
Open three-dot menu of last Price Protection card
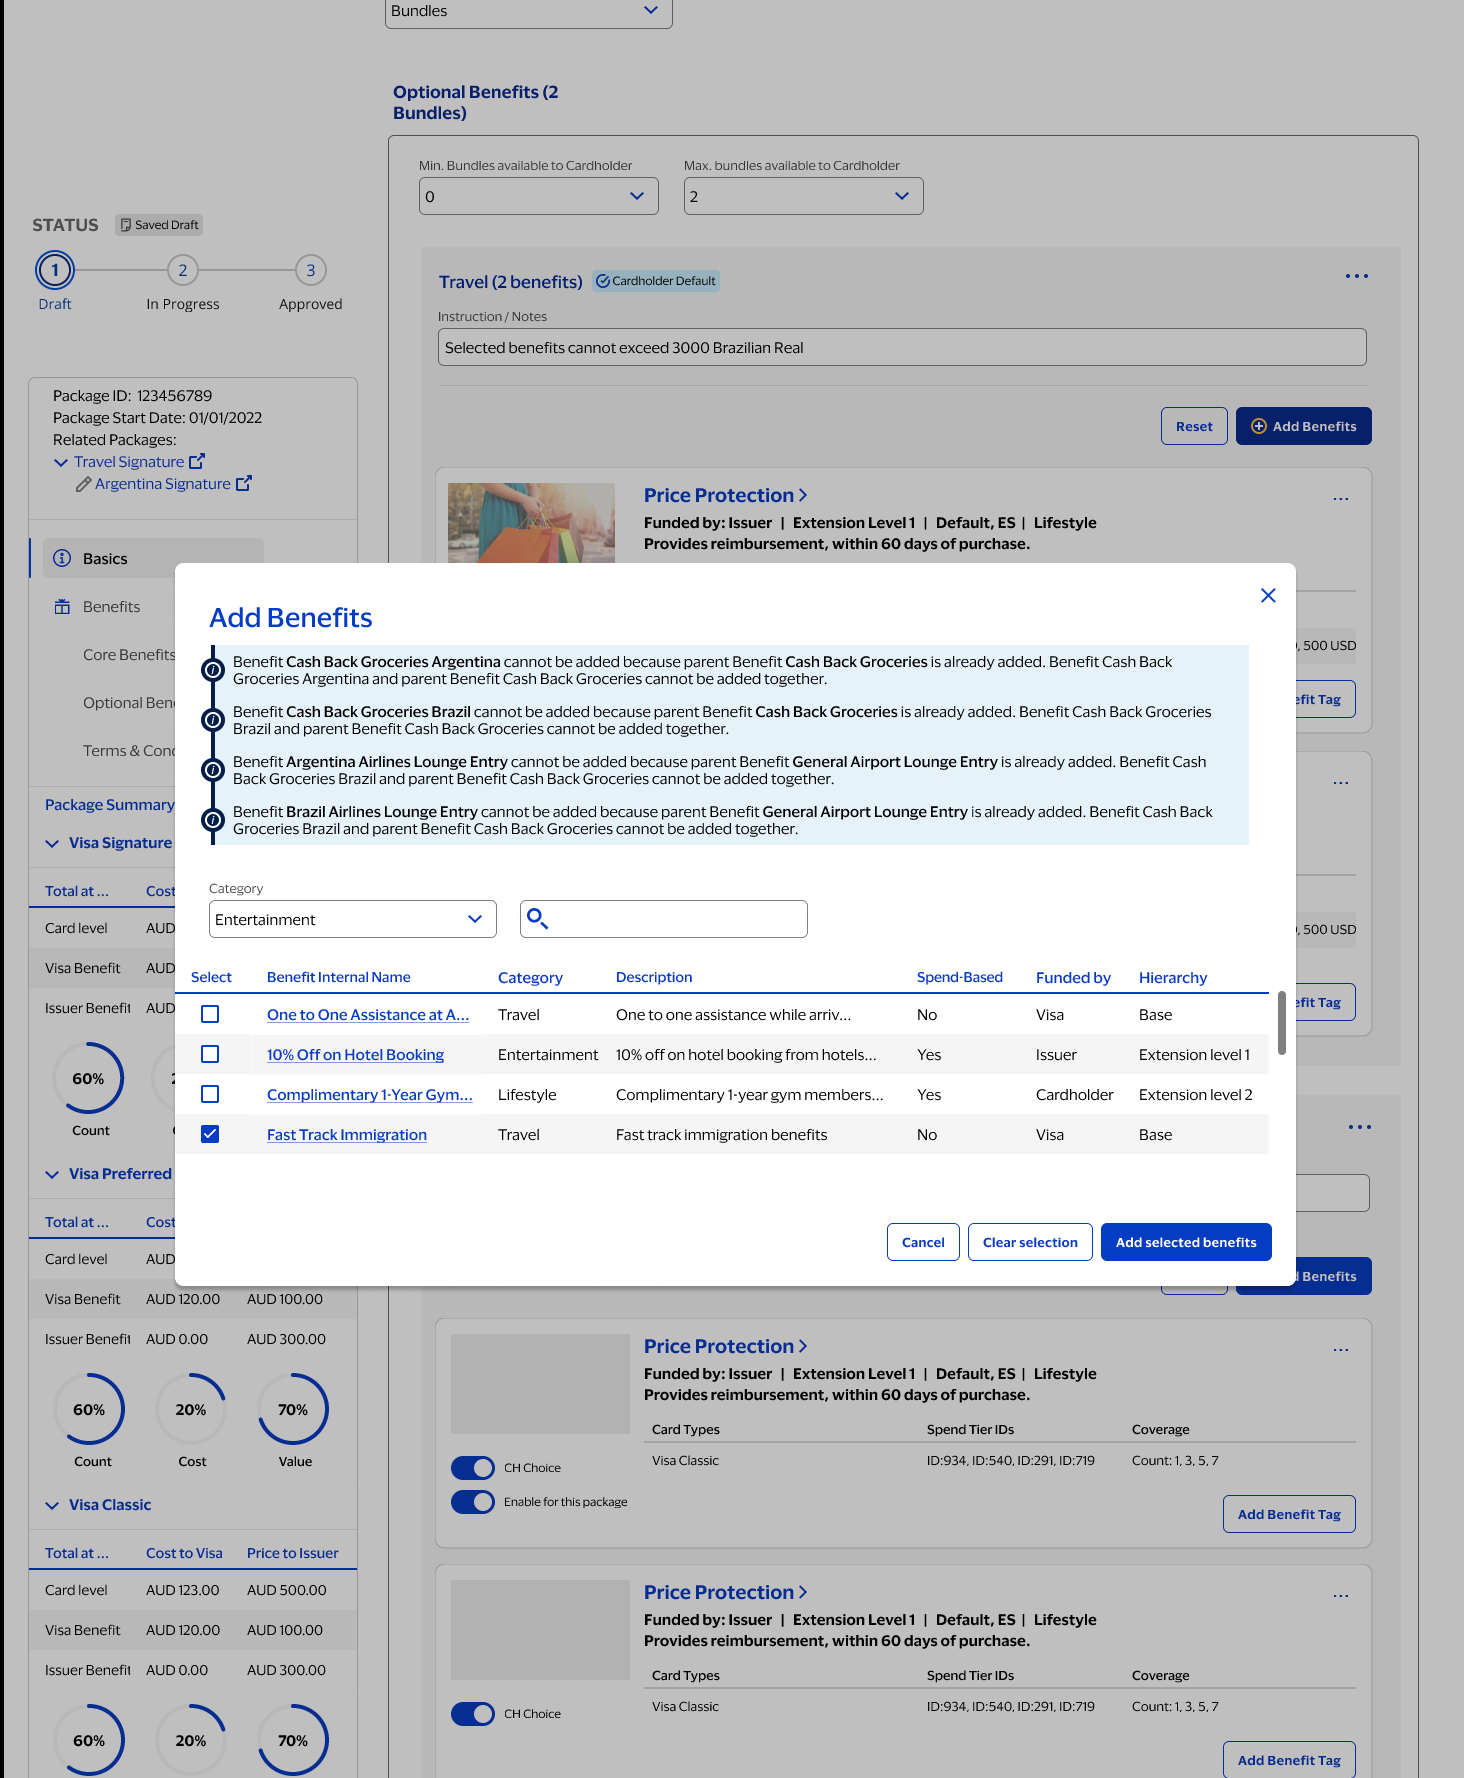pyautogui.click(x=1341, y=1596)
